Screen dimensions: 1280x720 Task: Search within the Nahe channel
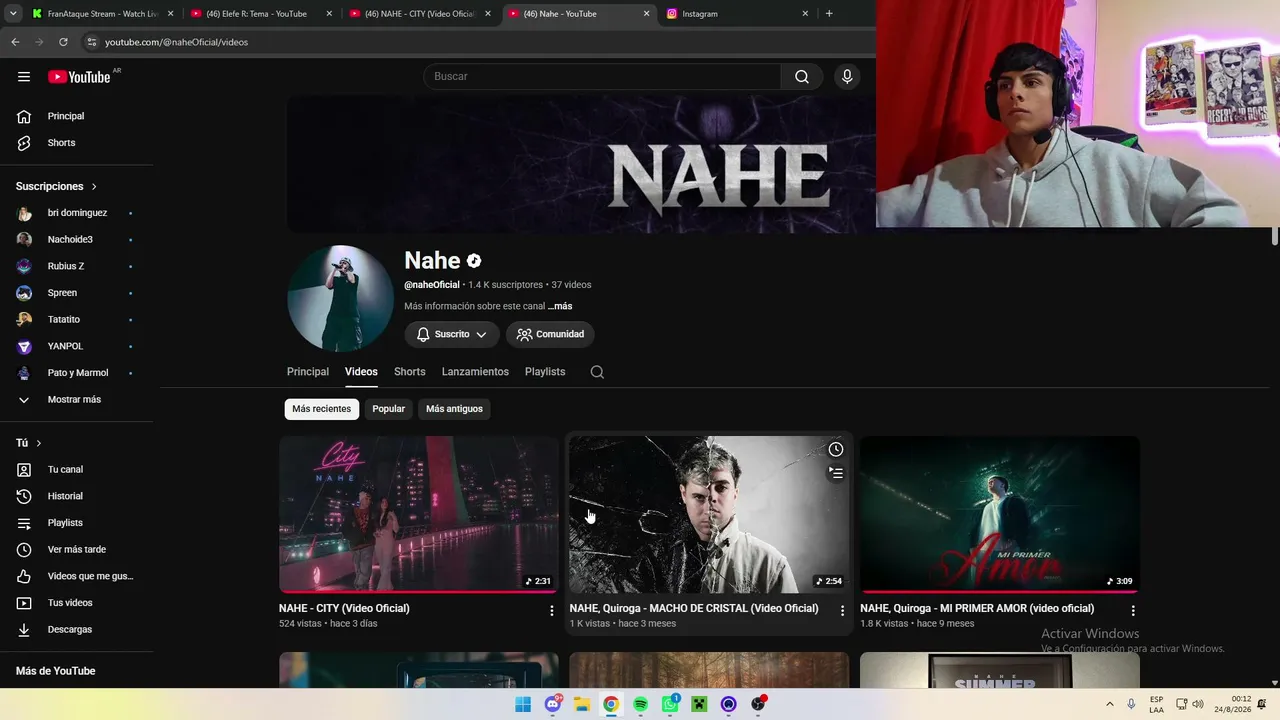coord(597,372)
